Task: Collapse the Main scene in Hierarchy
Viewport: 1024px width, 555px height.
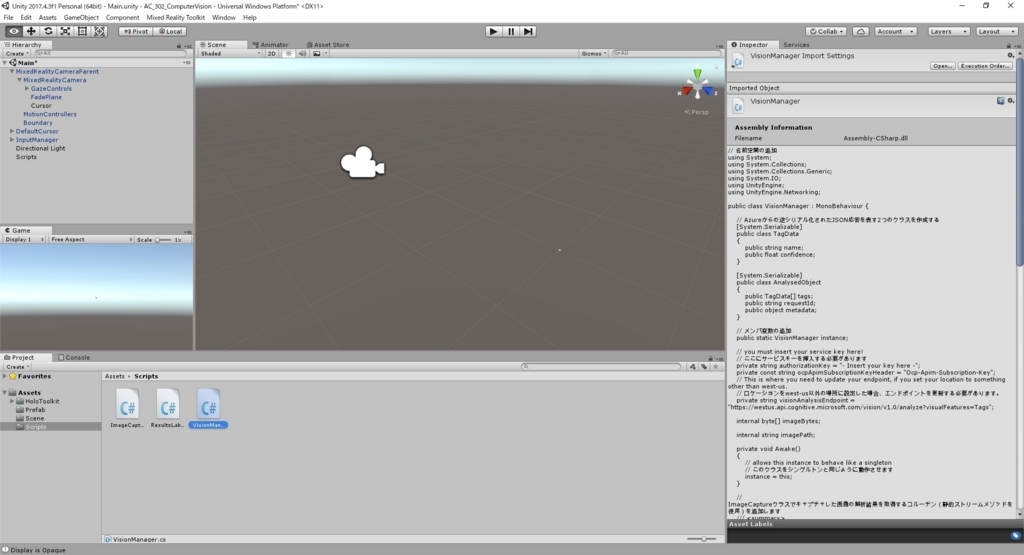Action: pyautogui.click(x=5, y=63)
